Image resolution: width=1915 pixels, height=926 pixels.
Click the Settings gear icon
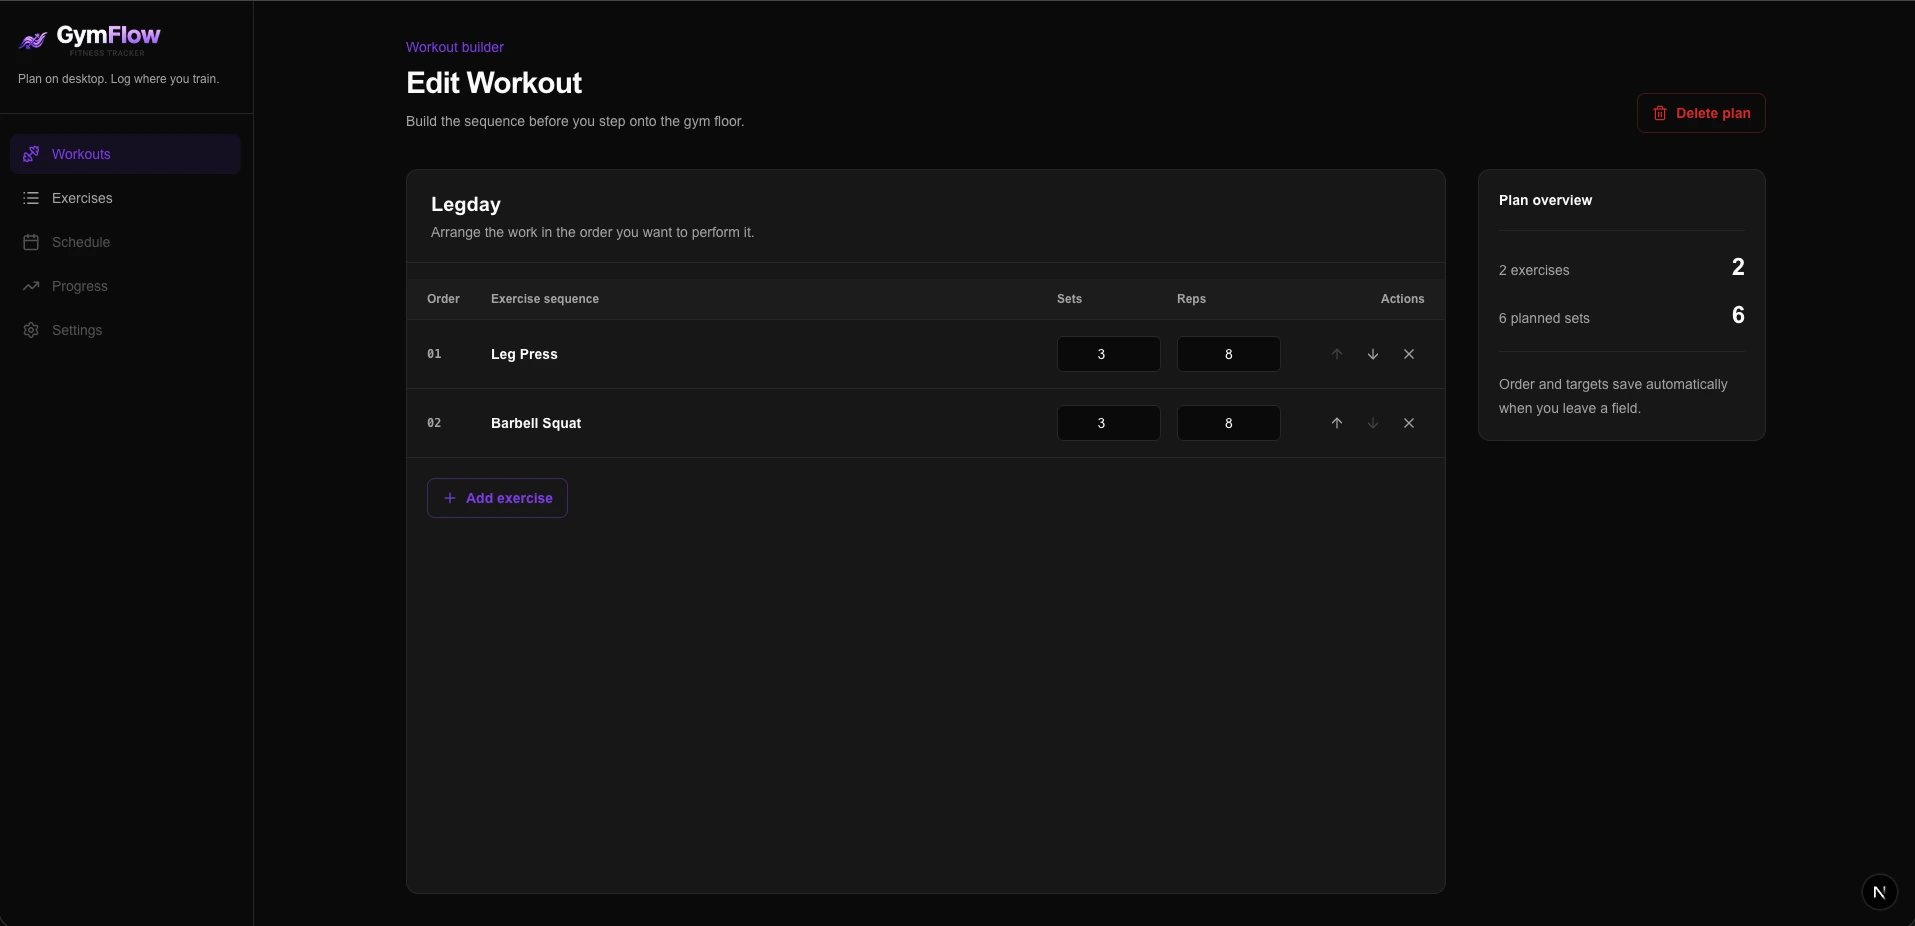click(31, 330)
